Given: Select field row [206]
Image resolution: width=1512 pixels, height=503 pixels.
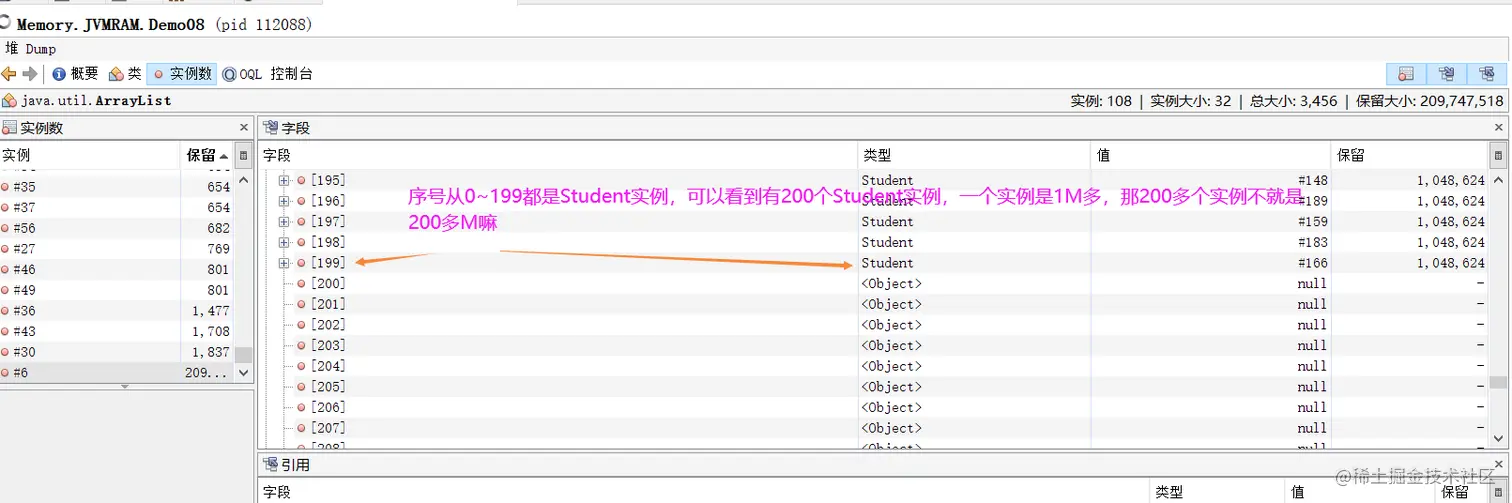Looking at the screenshot, I should coord(873,407).
